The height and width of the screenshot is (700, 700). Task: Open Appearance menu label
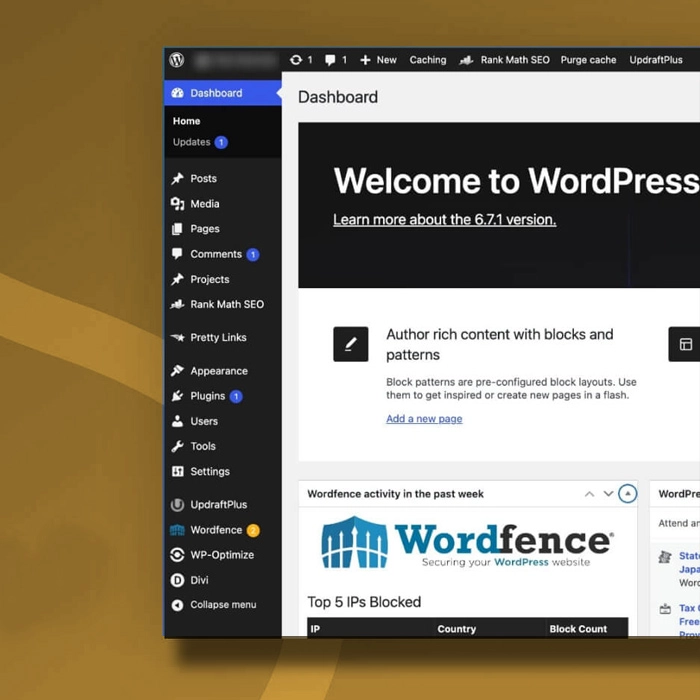[x=219, y=371]
